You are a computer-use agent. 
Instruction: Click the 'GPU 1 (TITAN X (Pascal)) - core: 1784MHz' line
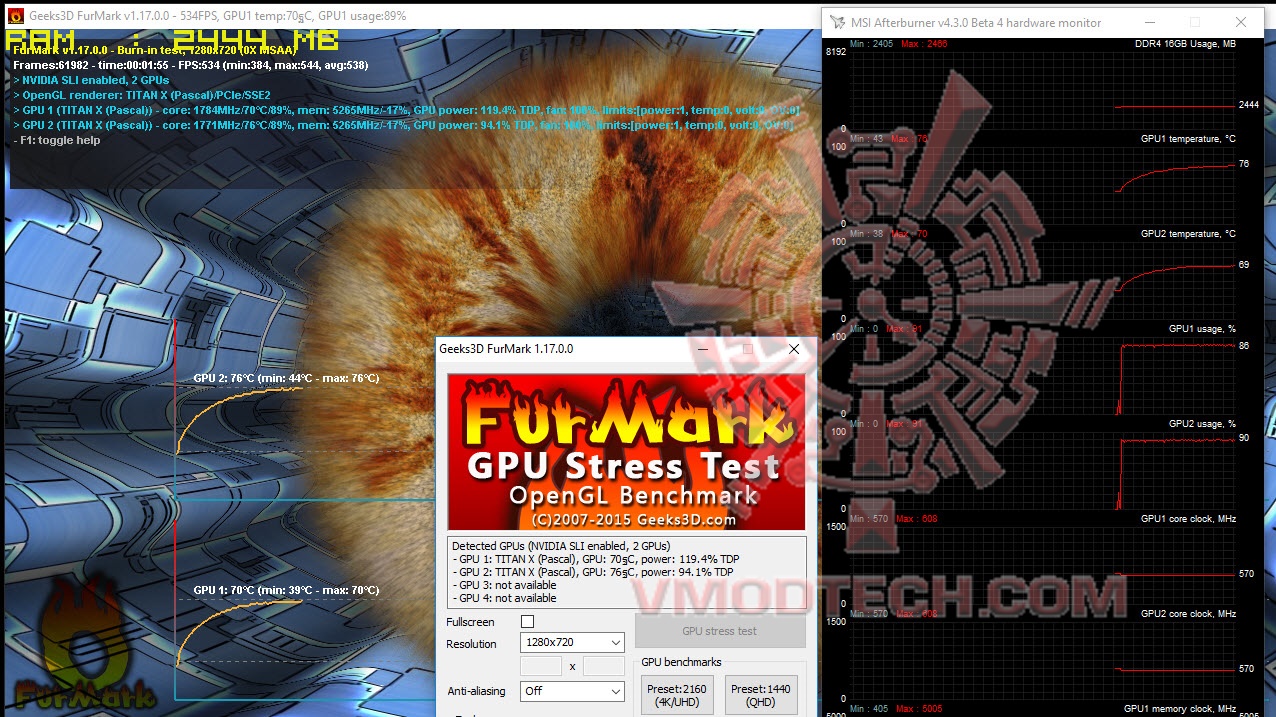(x=406, y=110)
